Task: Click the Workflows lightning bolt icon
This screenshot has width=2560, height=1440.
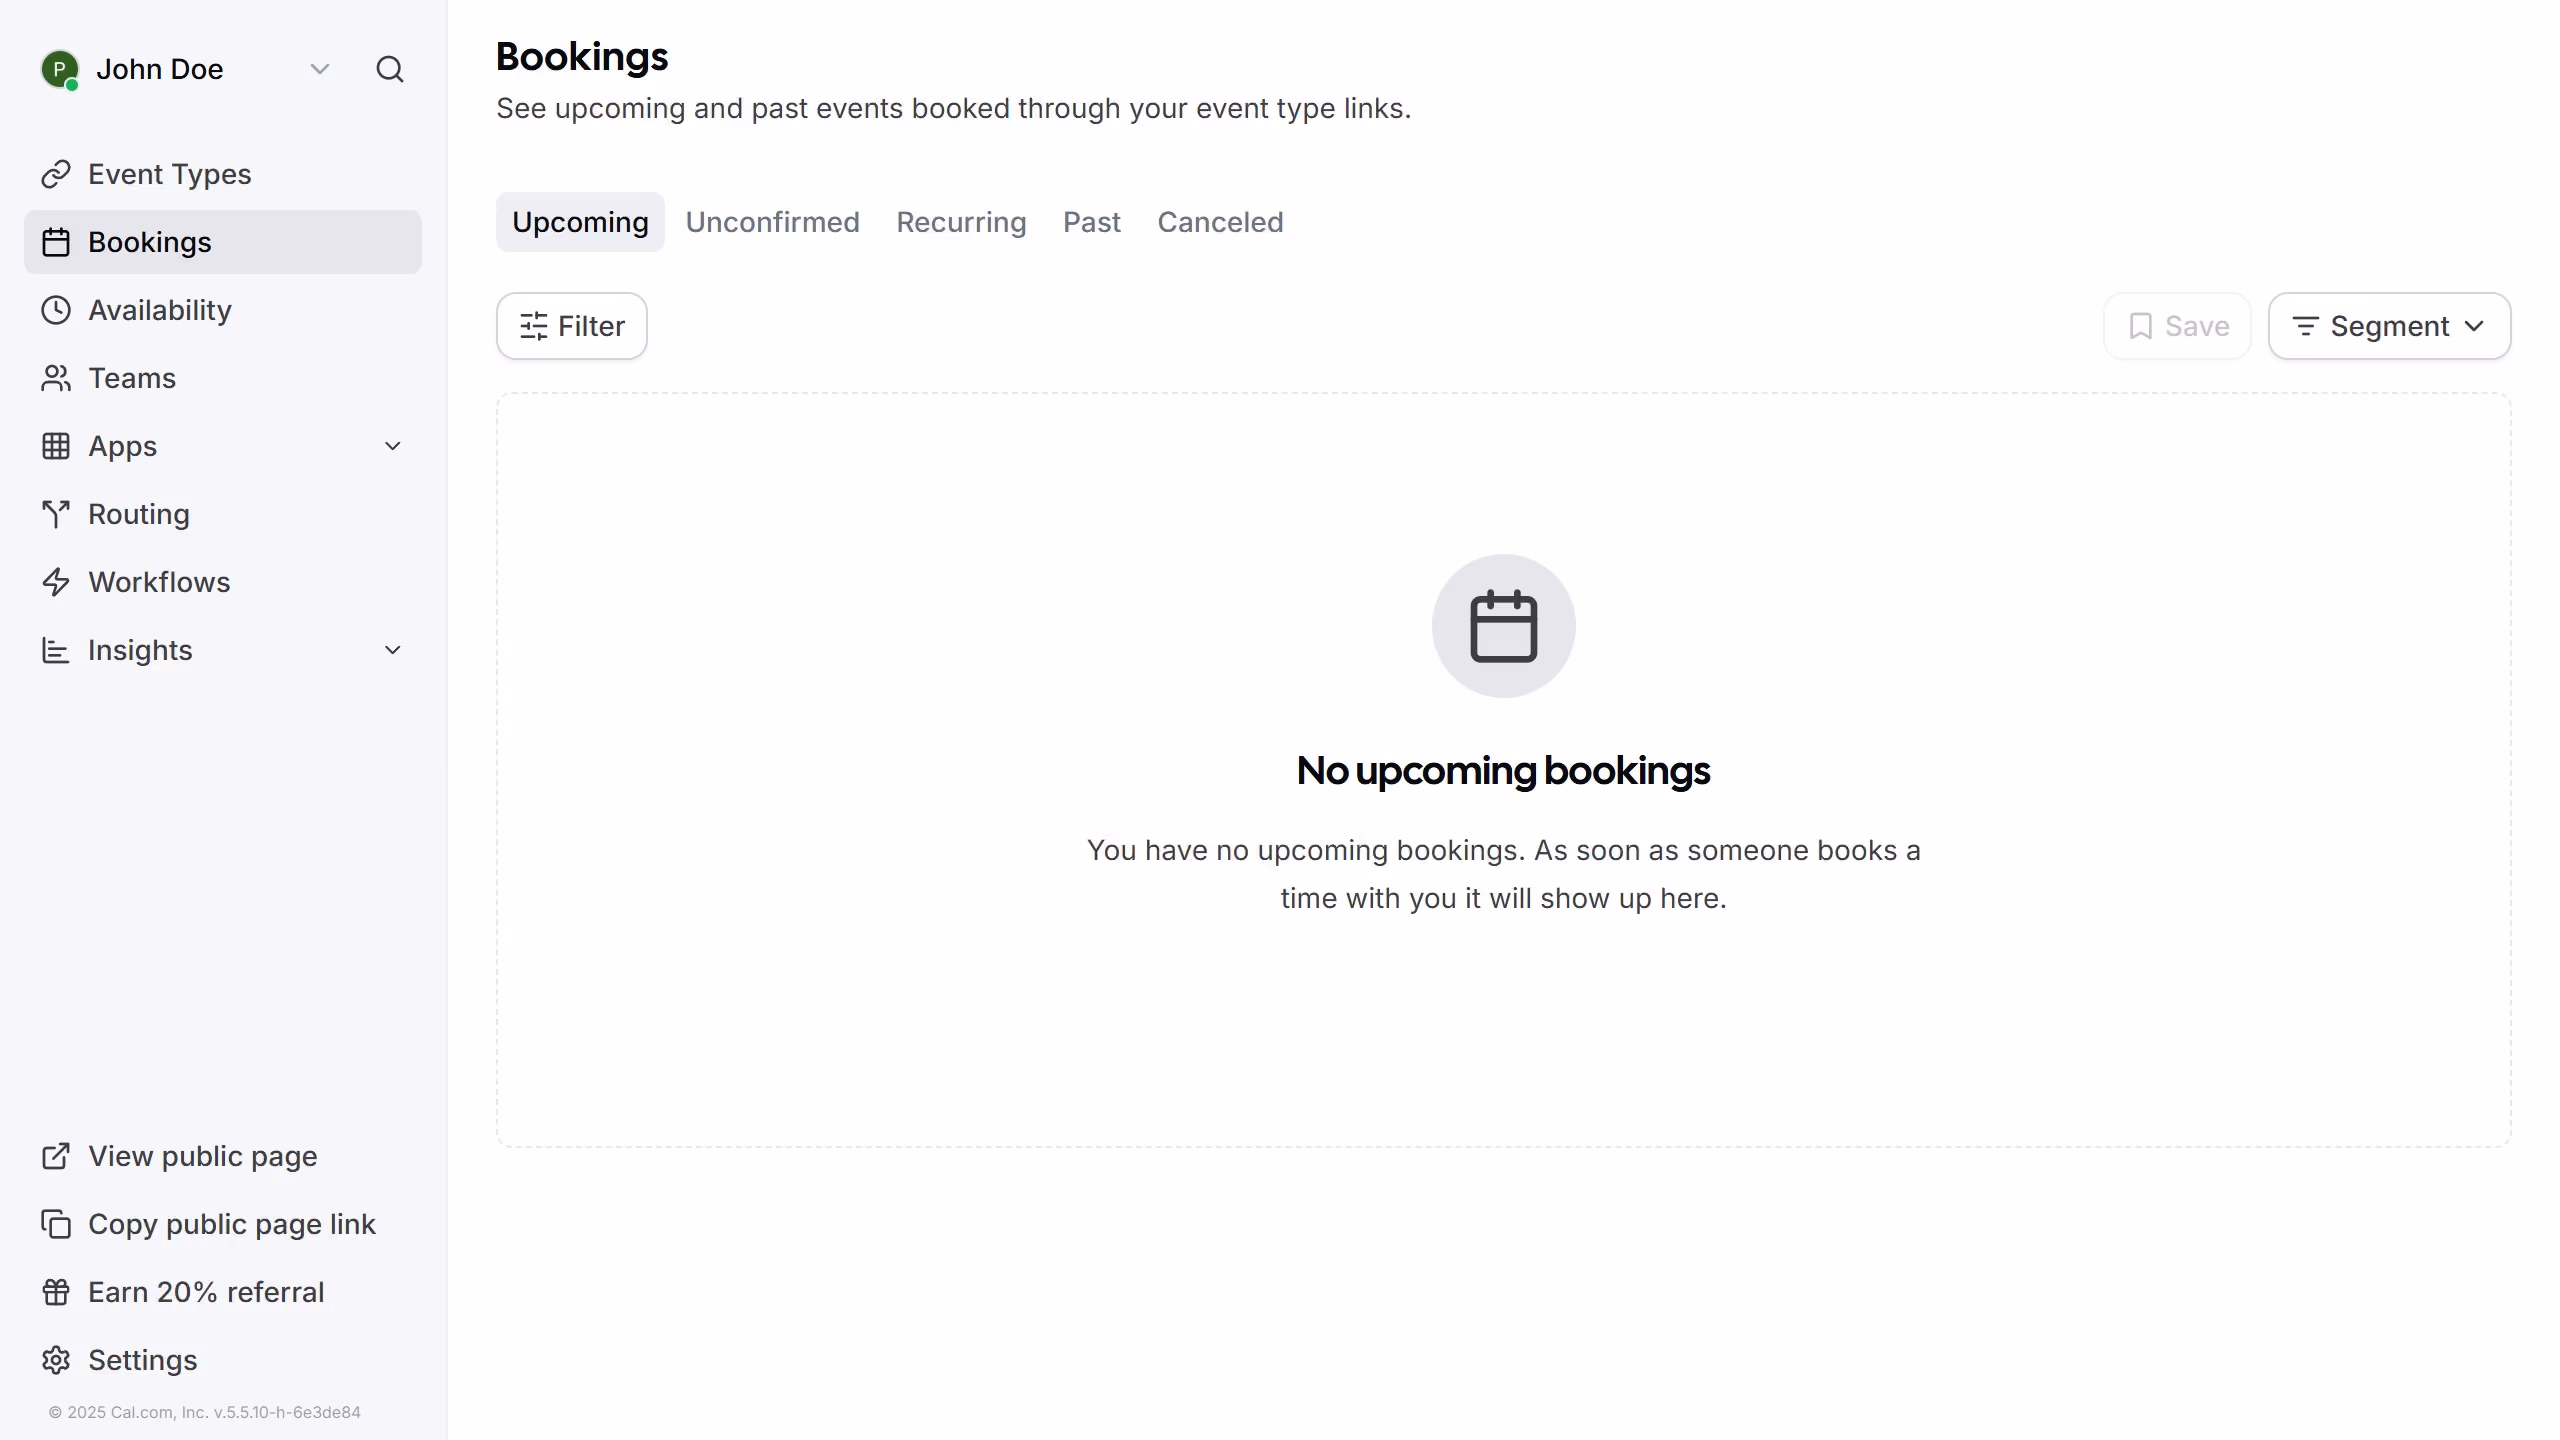Action: [x=56, y=582]
